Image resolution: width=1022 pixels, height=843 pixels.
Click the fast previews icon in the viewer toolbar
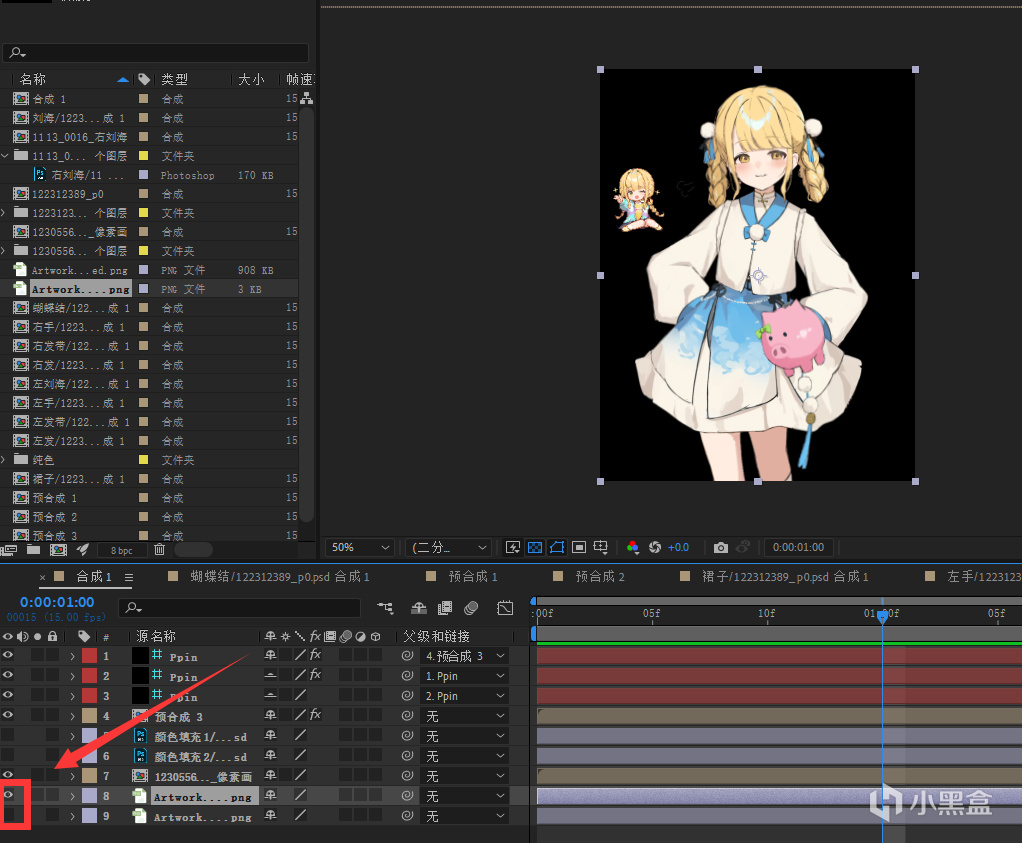point(513,547)
